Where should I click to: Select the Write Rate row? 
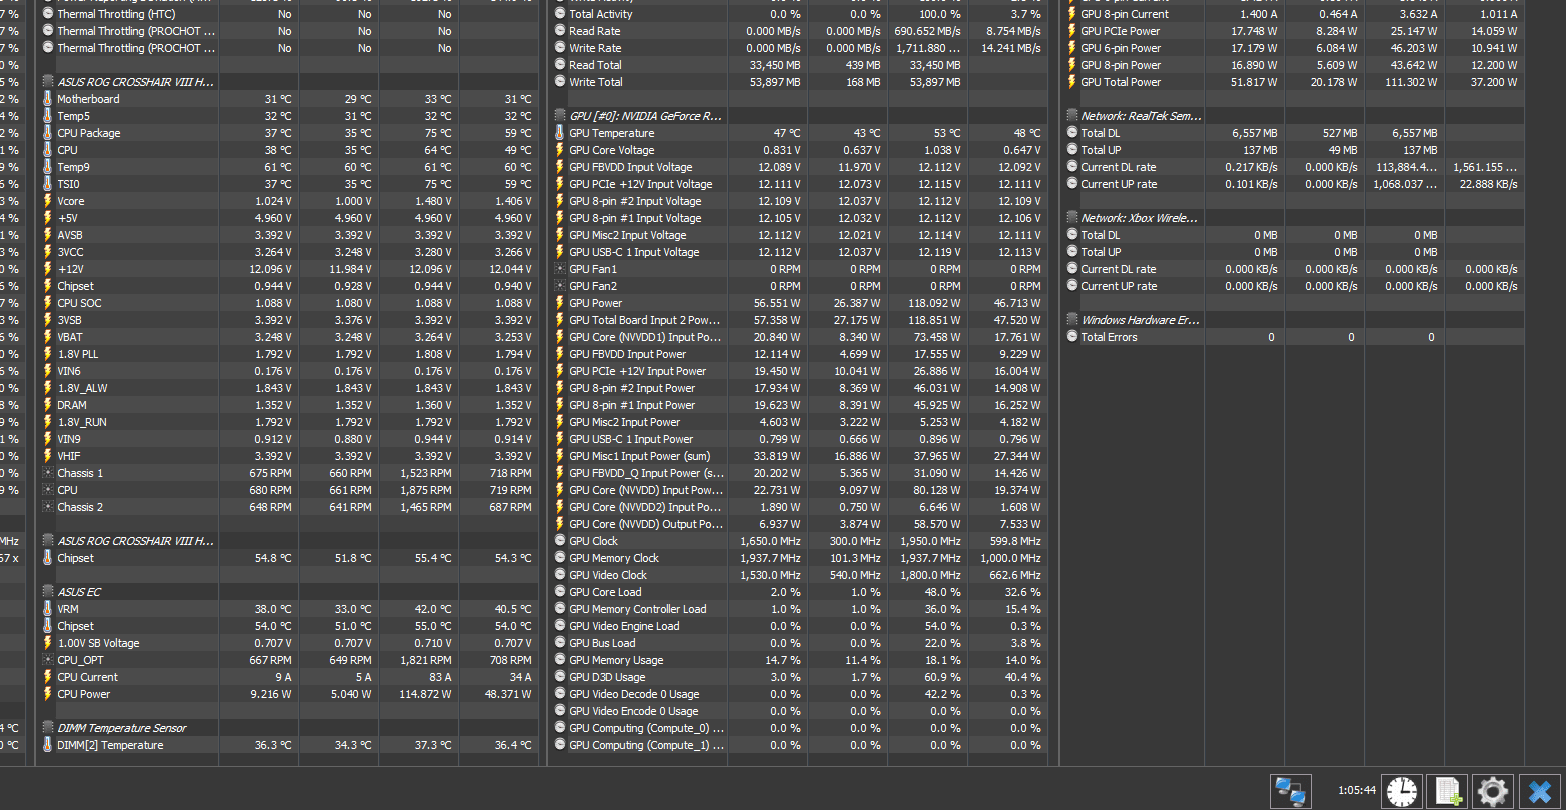[798, 48]
